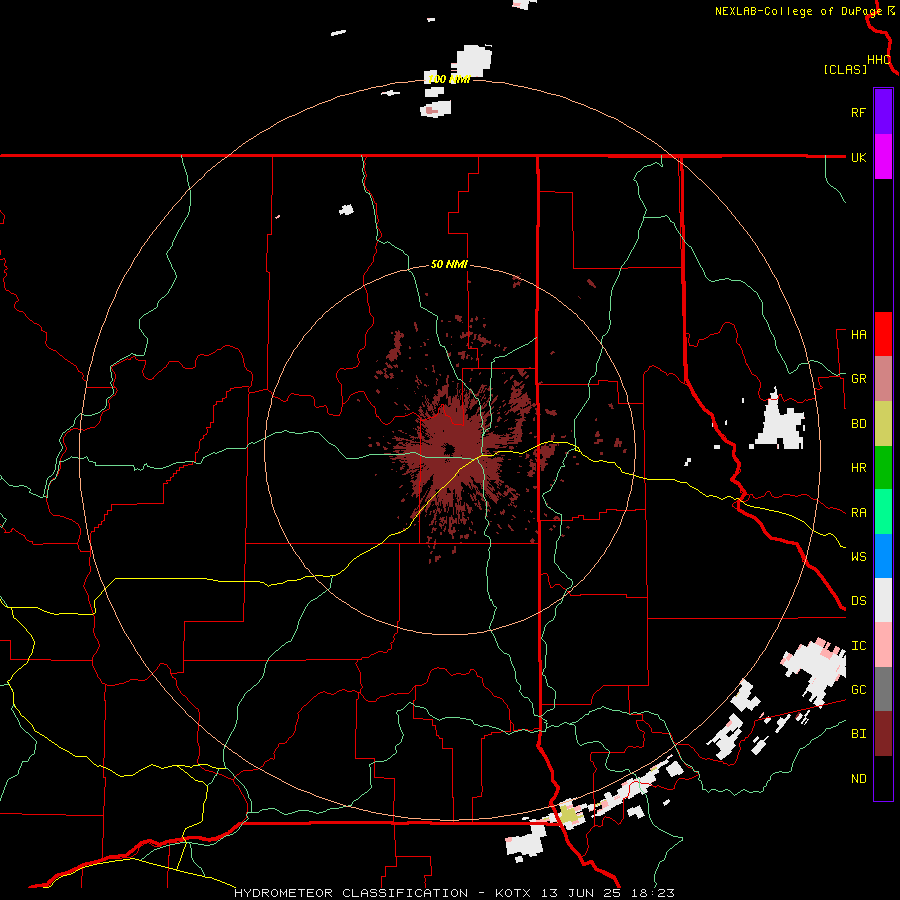Click the BD yellow legend swatch
Screen dimensions: 900x900
point(883,424)
